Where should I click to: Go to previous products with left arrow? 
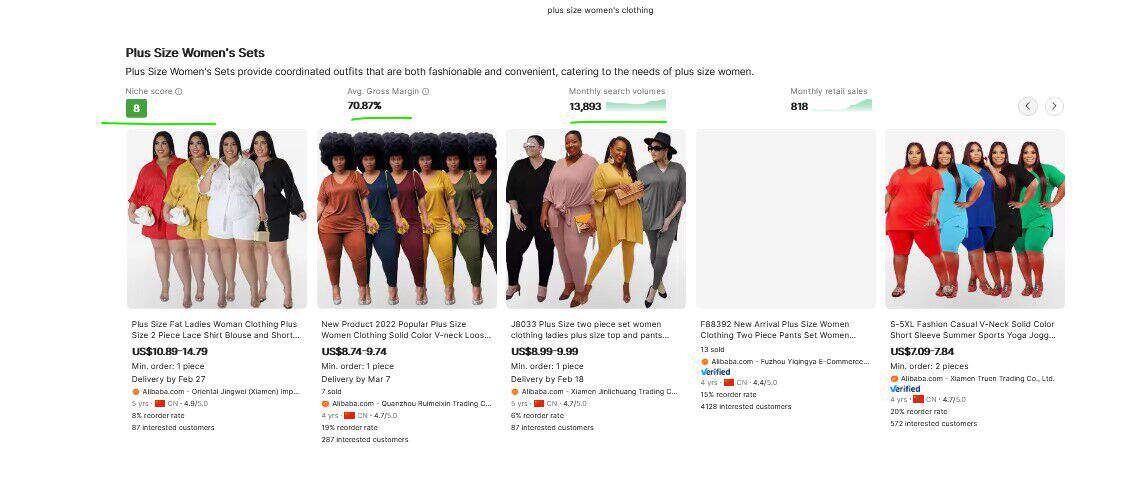click(1028, 106)
